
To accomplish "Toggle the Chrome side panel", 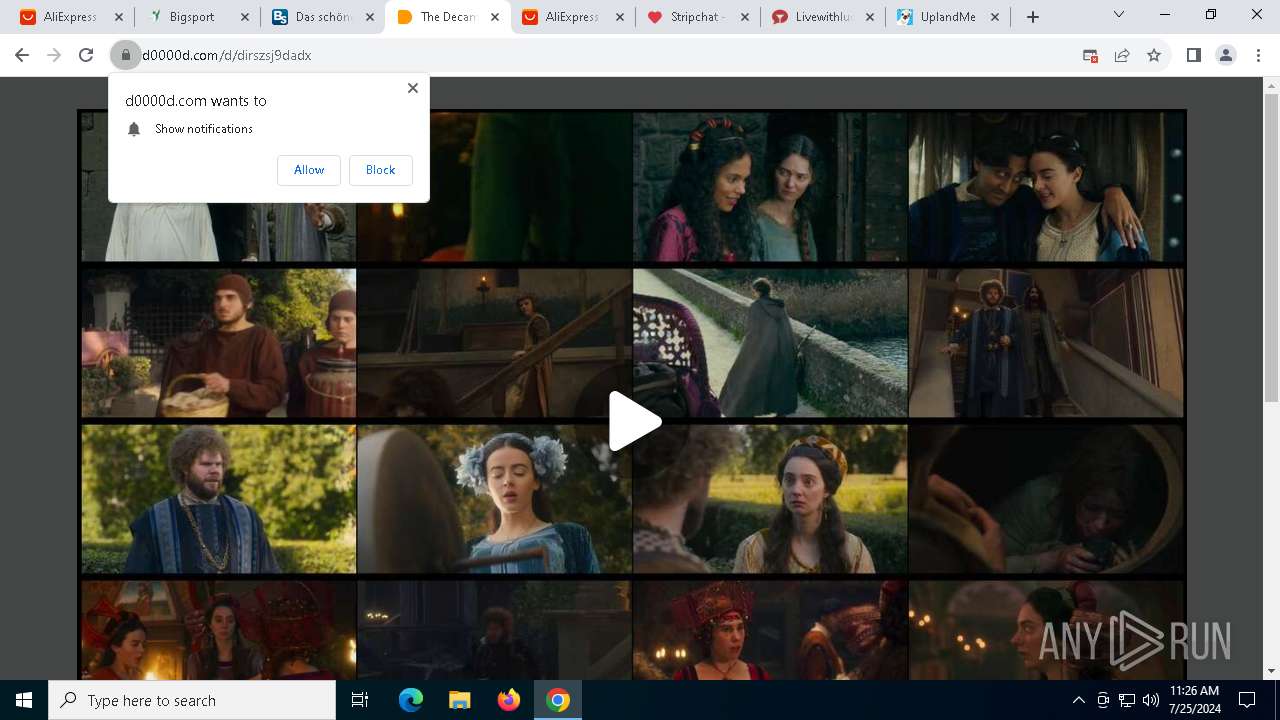I will click(1193, 55).
